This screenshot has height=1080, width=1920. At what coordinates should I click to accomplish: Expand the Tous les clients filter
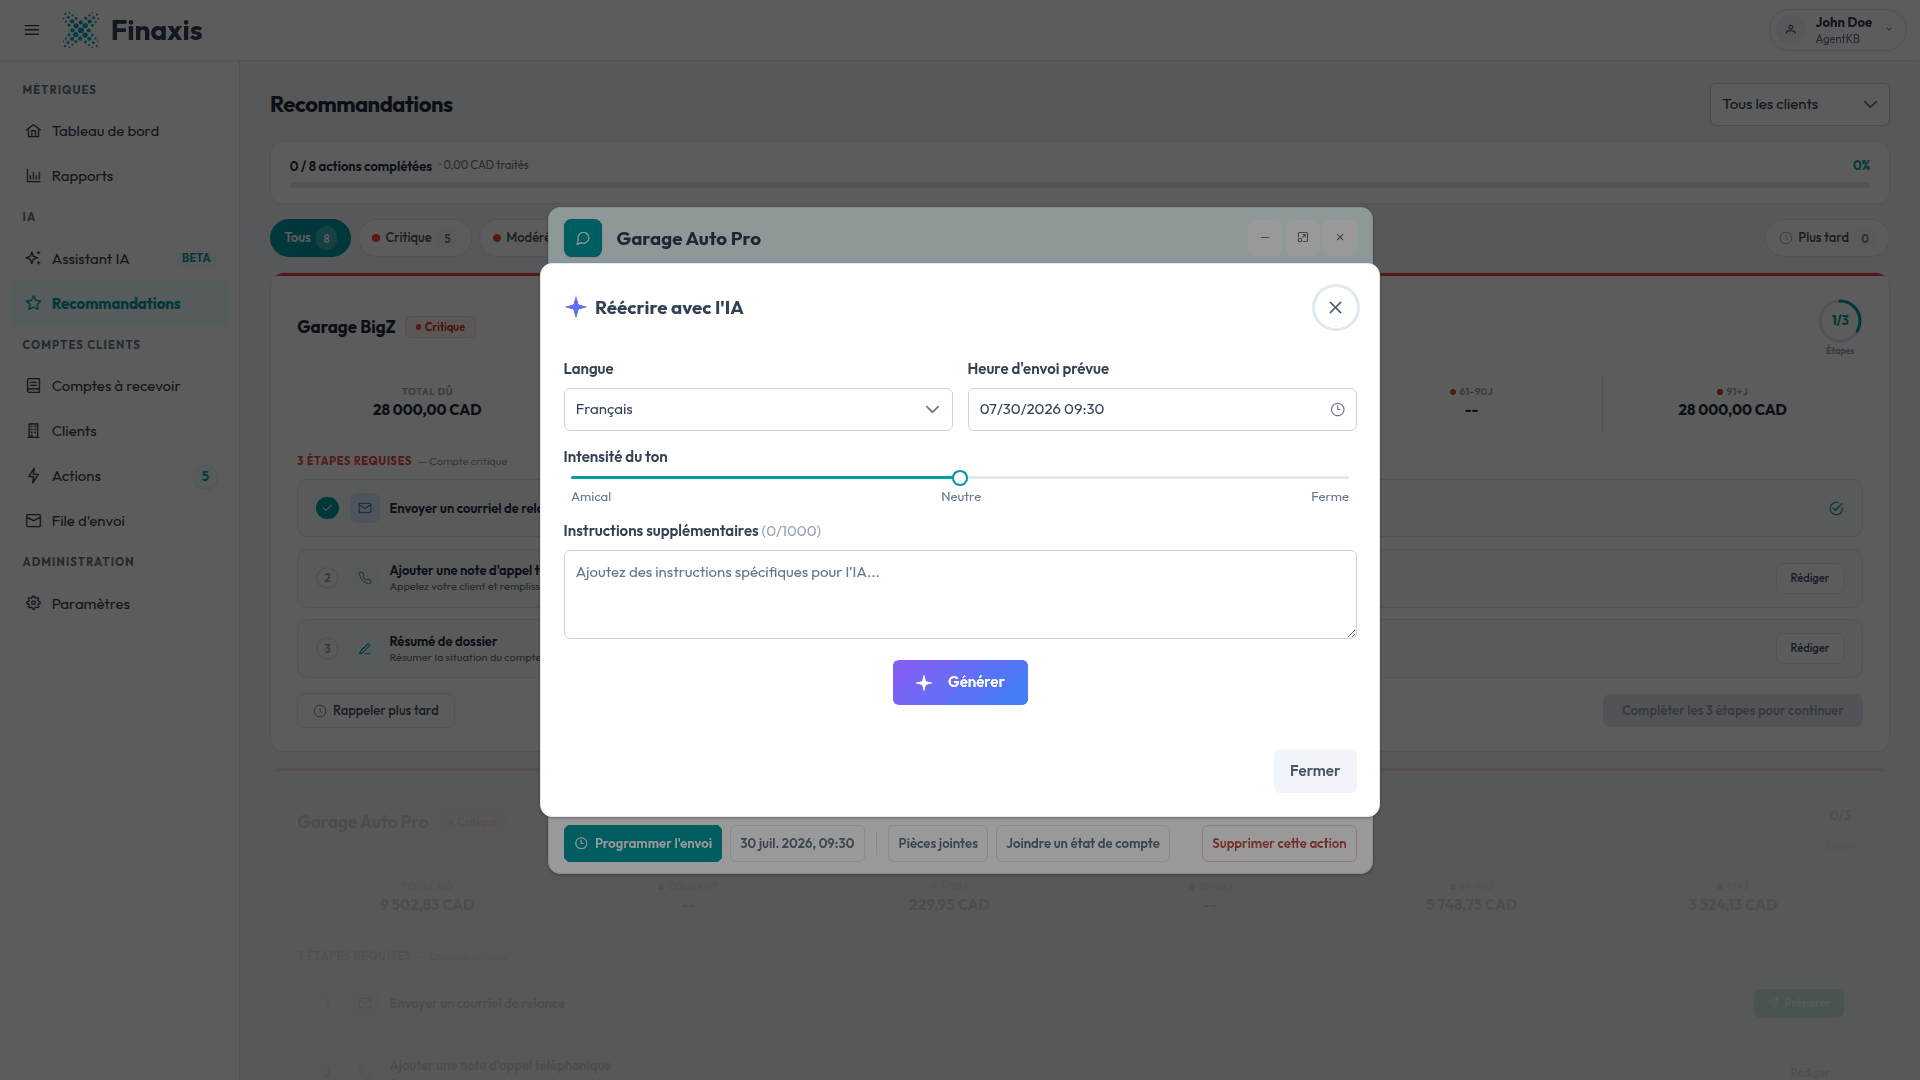1799,104
